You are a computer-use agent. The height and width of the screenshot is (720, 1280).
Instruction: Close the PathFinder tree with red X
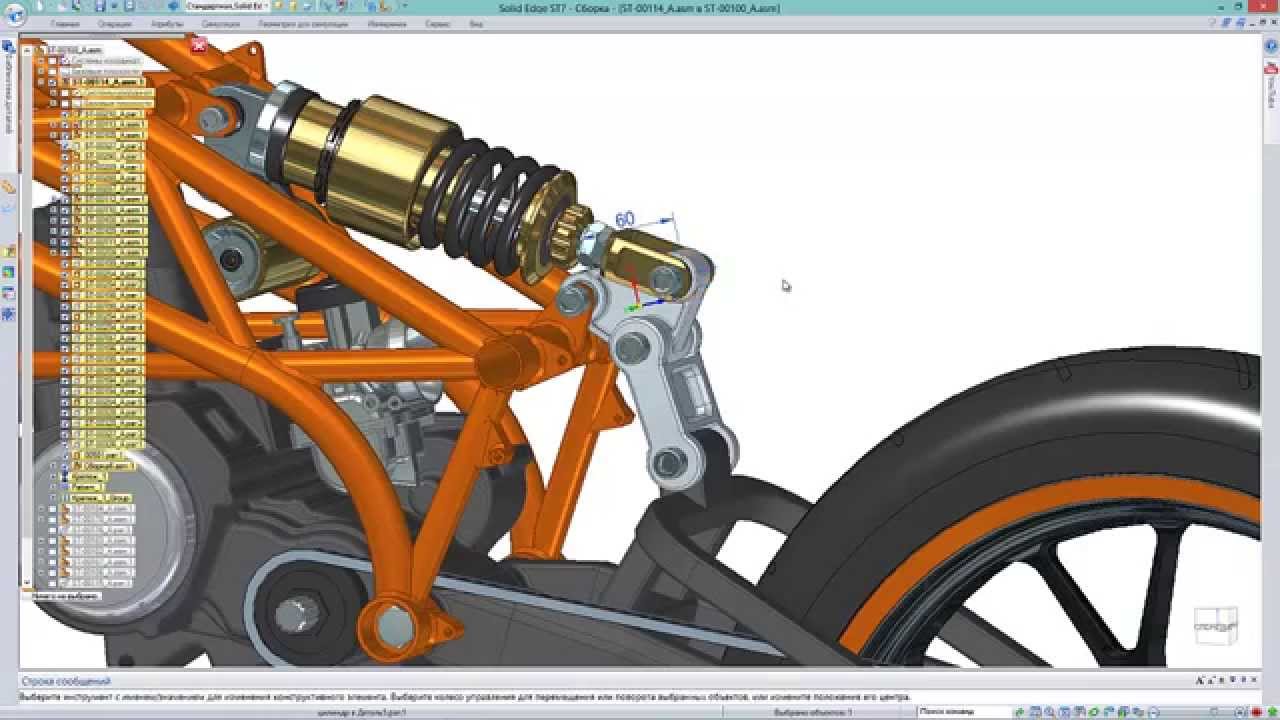point(198,44)
